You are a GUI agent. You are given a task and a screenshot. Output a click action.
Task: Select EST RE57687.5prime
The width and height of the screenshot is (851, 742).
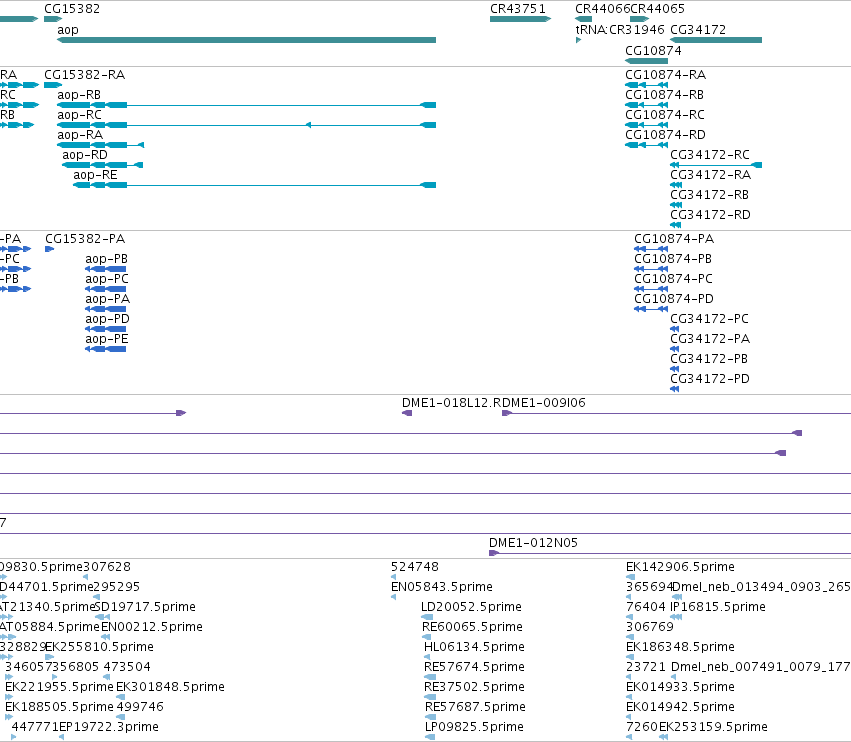430,717
